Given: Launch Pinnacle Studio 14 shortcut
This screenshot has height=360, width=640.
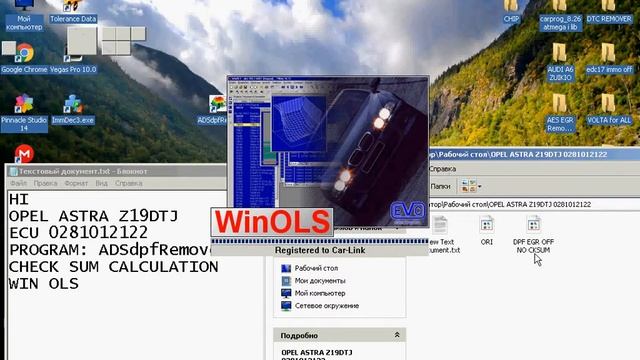Looking at the screenshot, I should tap(24, 113).
